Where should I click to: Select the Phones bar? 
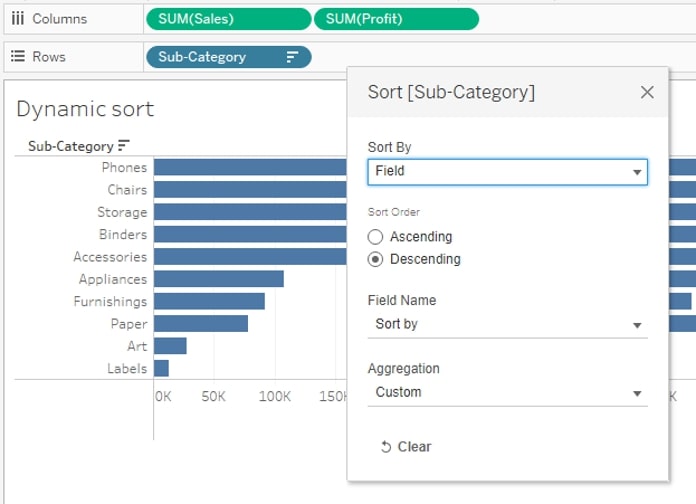pyautogui.click(x=250, y=167)
